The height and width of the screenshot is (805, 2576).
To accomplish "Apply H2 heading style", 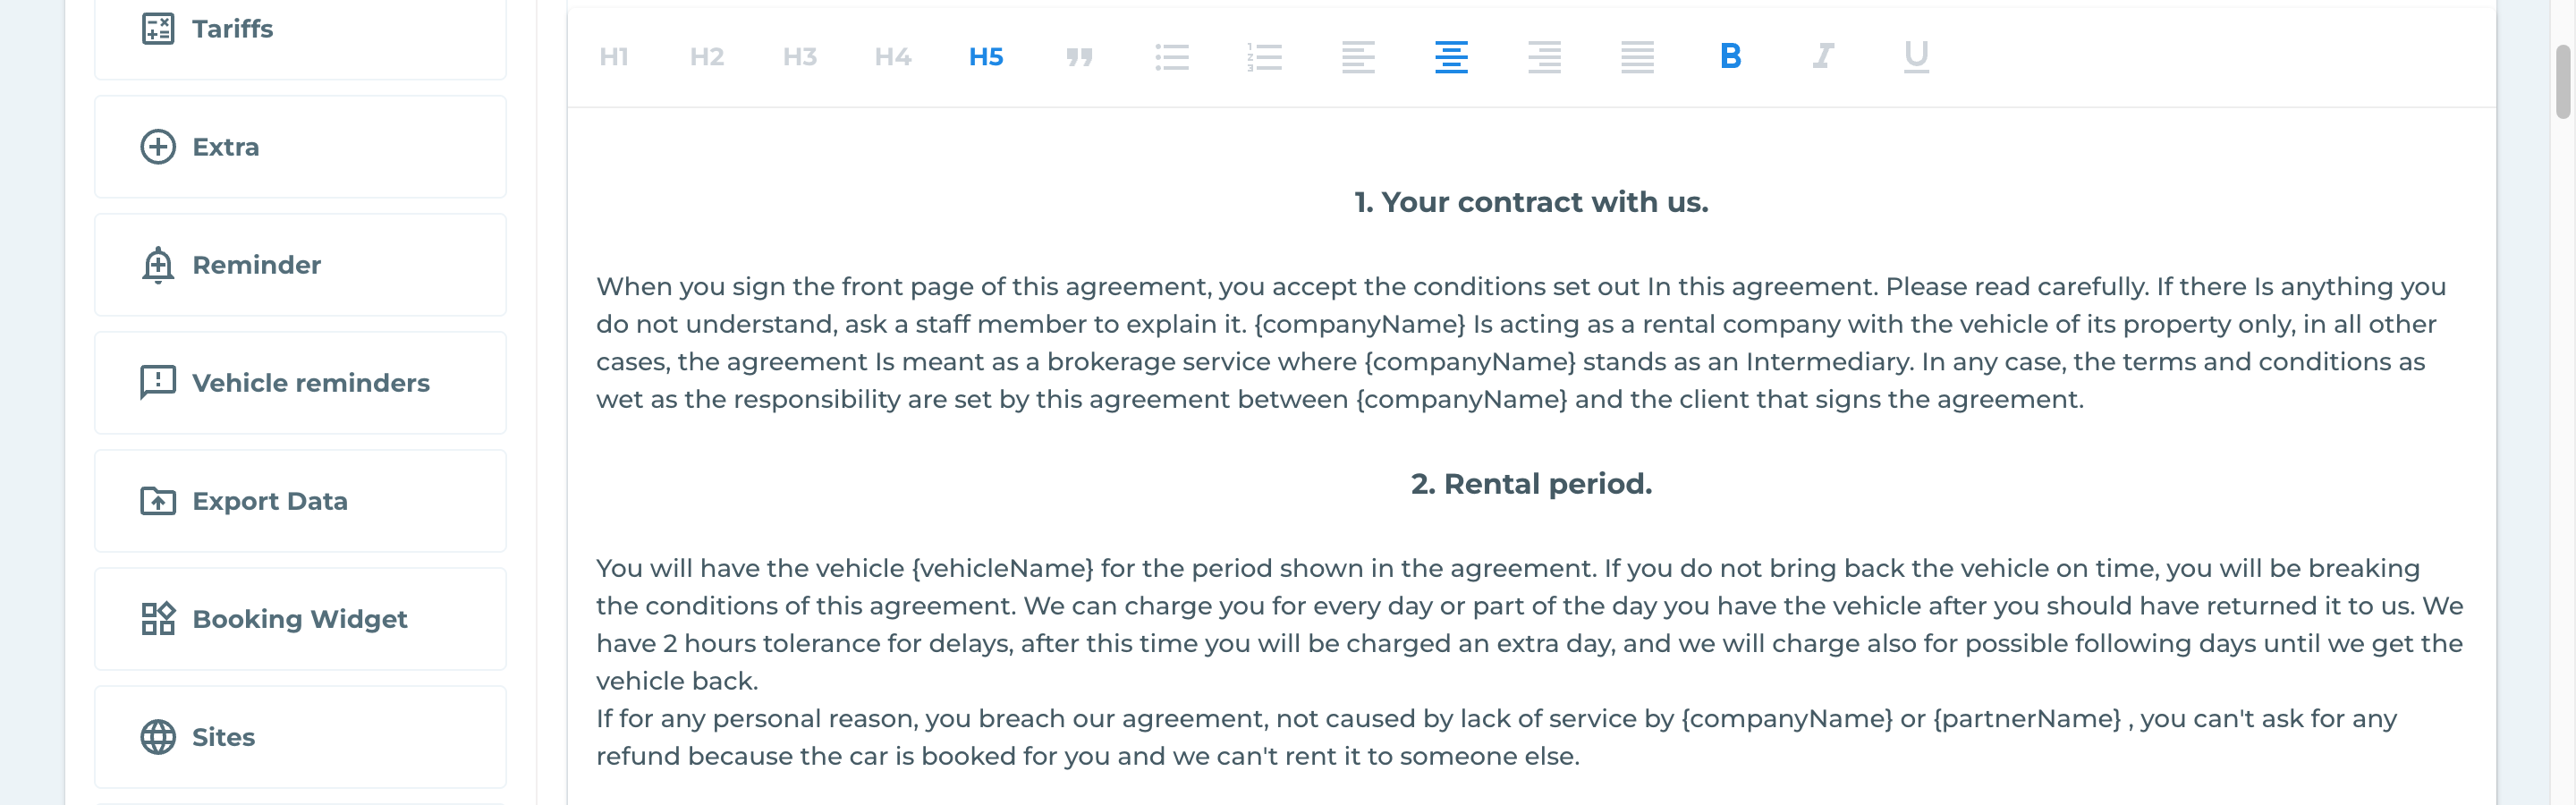I will click(x=707, y=57).
